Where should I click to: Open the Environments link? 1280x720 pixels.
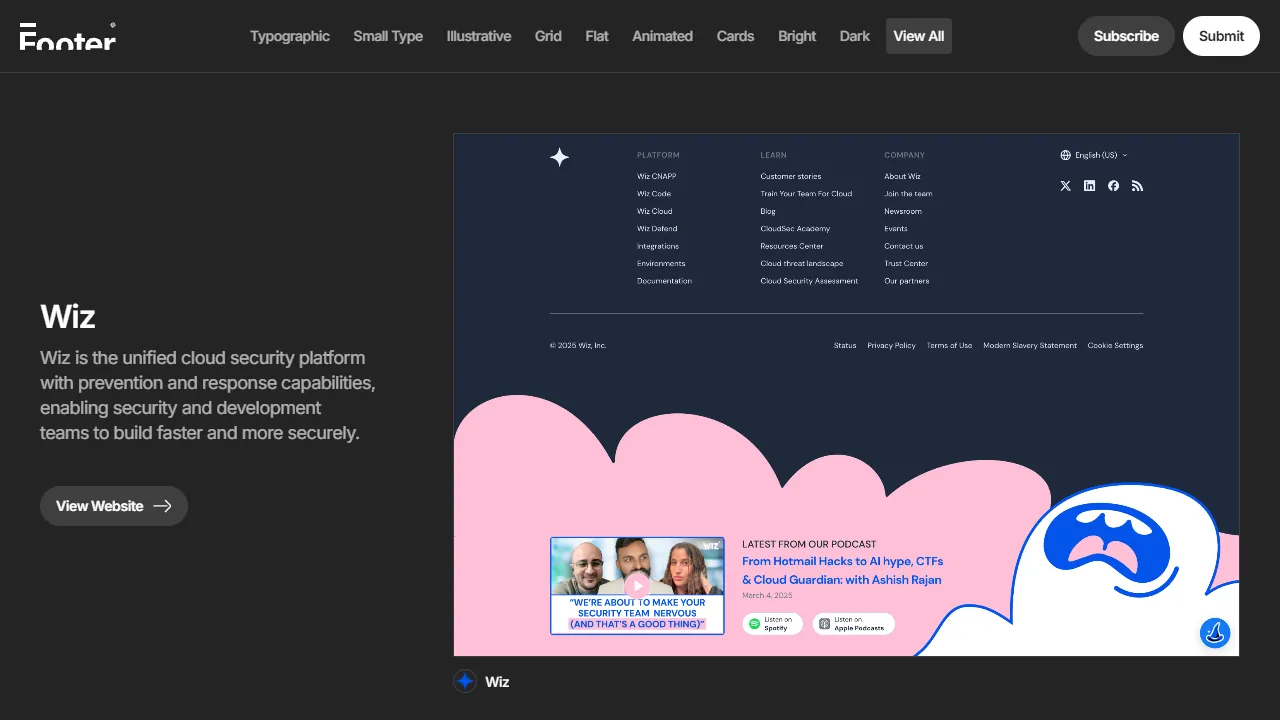tap(661, 264)
